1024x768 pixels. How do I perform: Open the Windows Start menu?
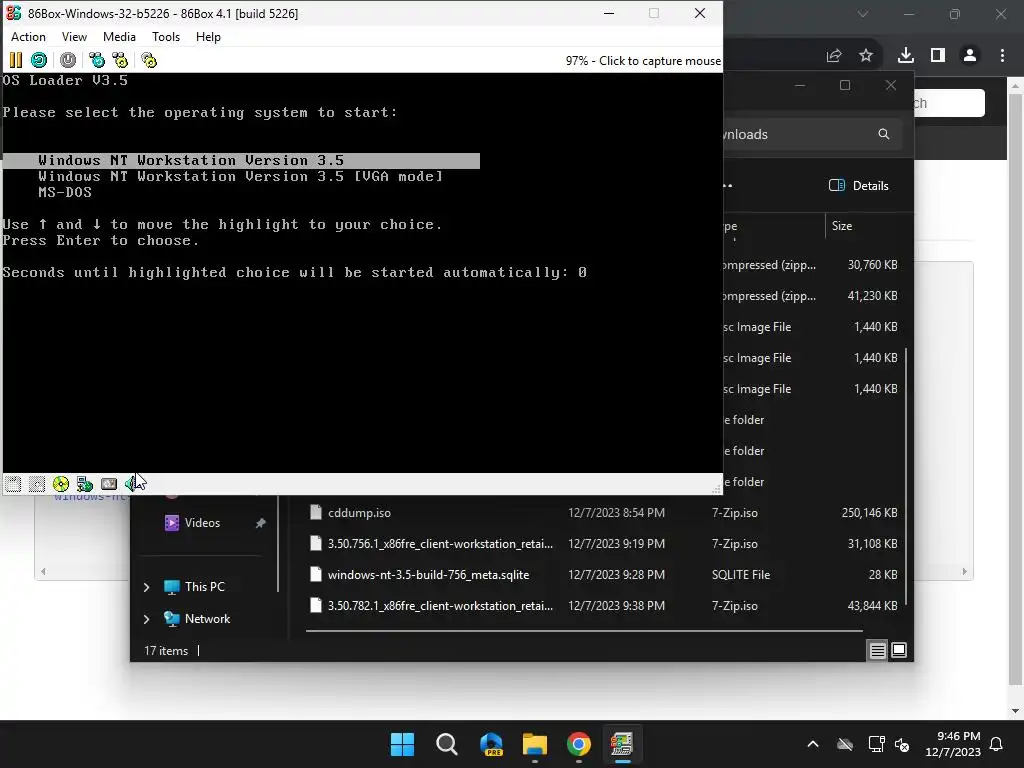[x=402, y=744]
